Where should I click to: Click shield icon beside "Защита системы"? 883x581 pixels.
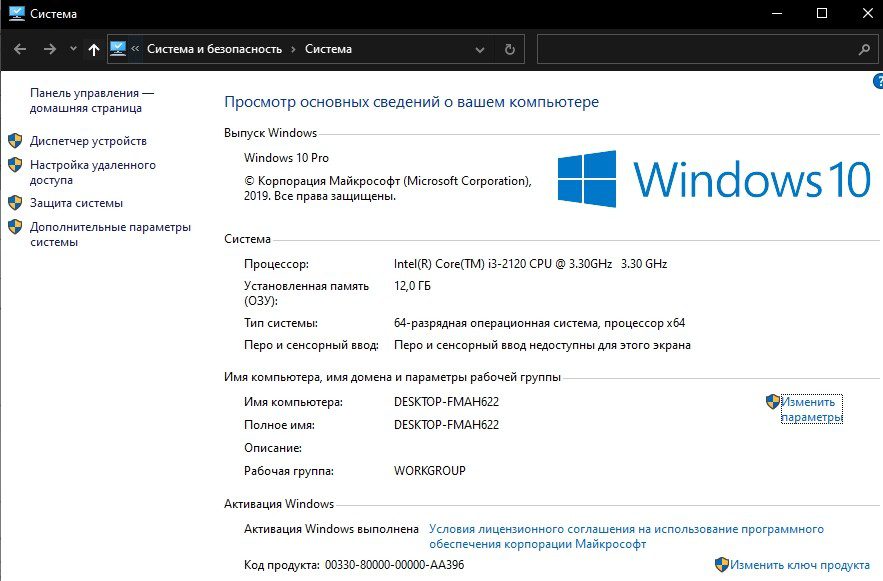coord(15,202)
